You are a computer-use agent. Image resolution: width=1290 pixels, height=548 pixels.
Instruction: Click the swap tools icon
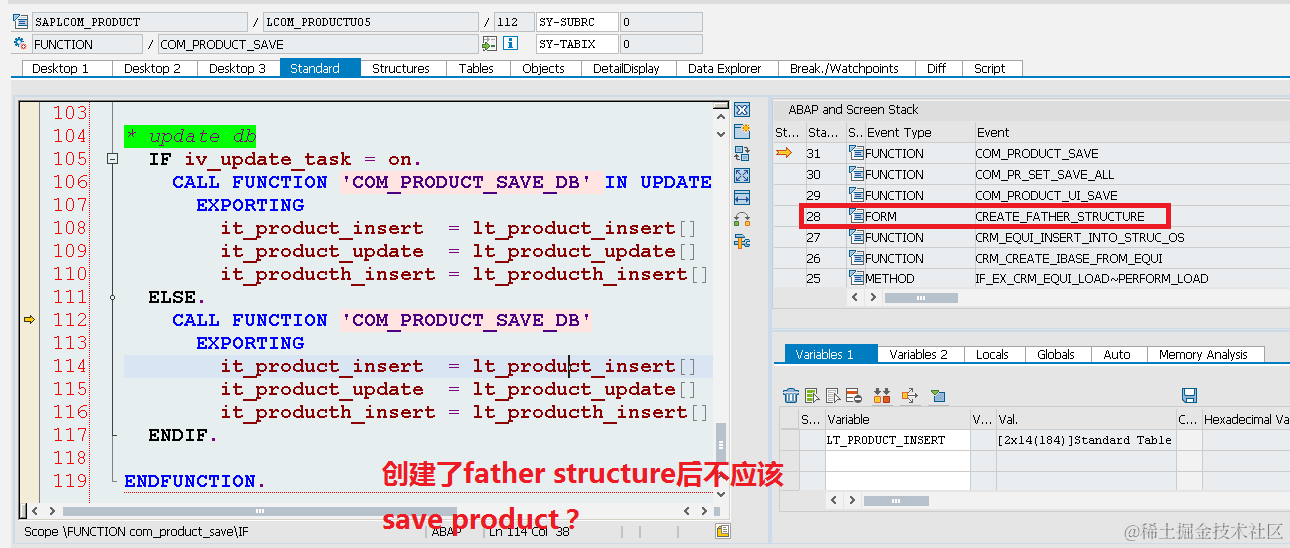point(742,220)
